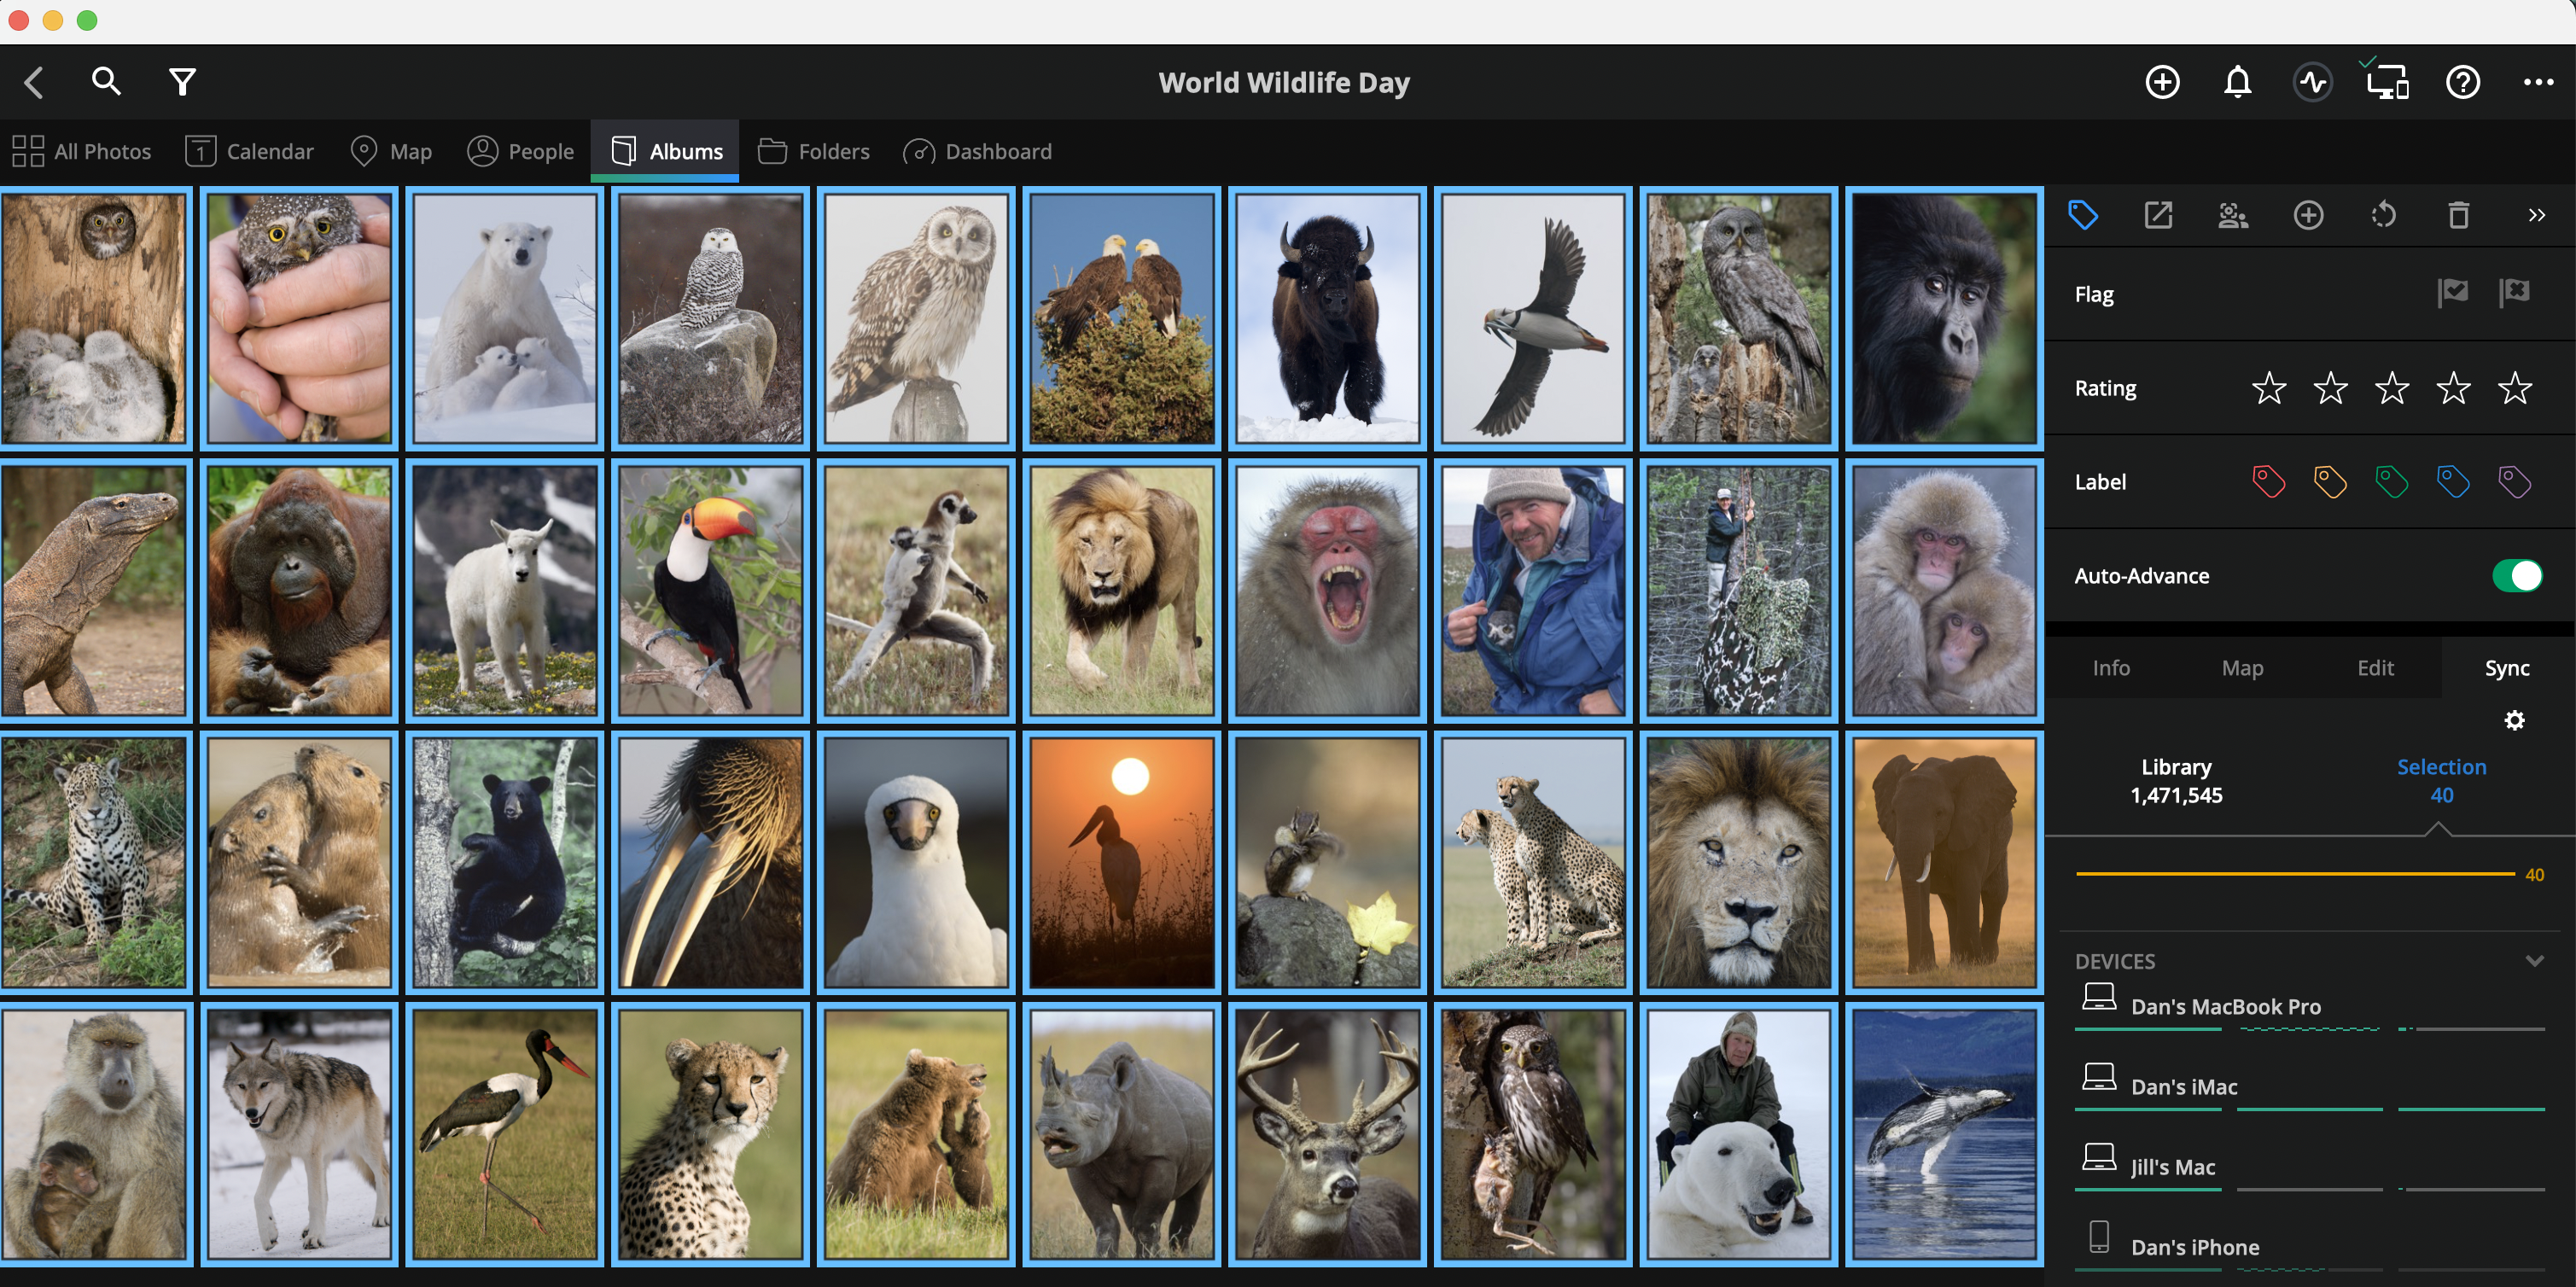
Task: Select the toucan photo thumbnail
Action: [x=710, y=590]
